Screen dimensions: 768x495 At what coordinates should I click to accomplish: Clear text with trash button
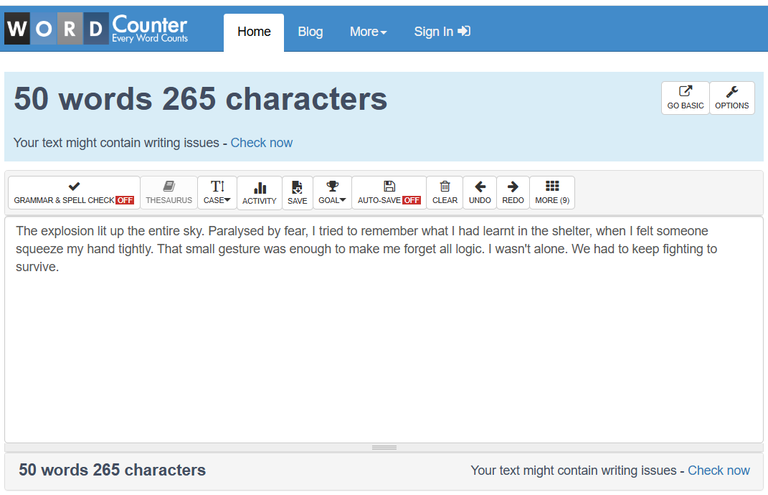[x=445, y=192]
